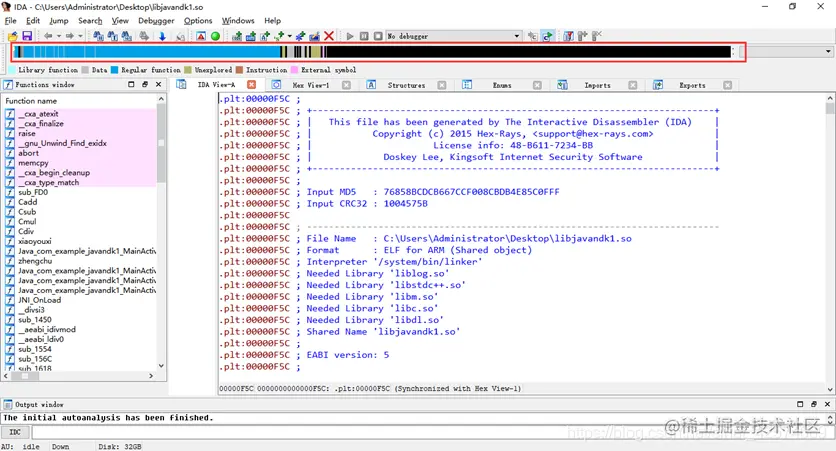
Task: Click the first binoculars text search icon
Action: [x=98, y=36]
